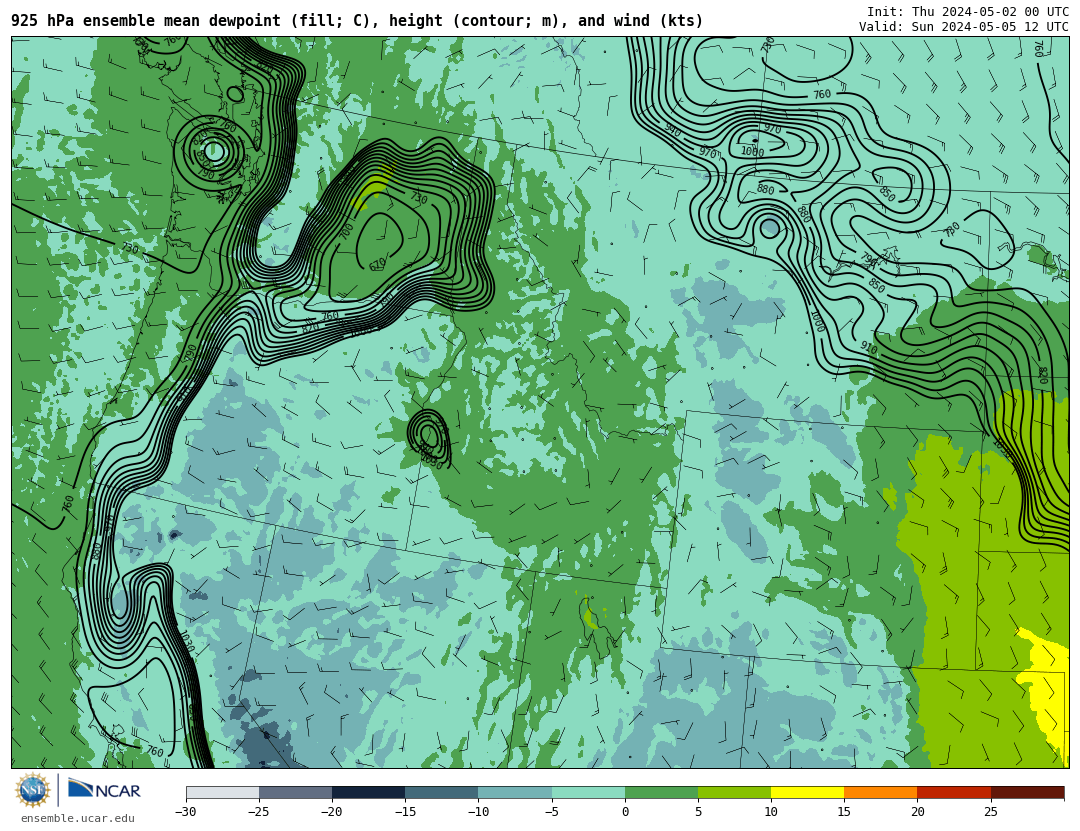Click the 10 colorbar label
This screenshot has height=831, width=1080.
[x=771, y=812]
